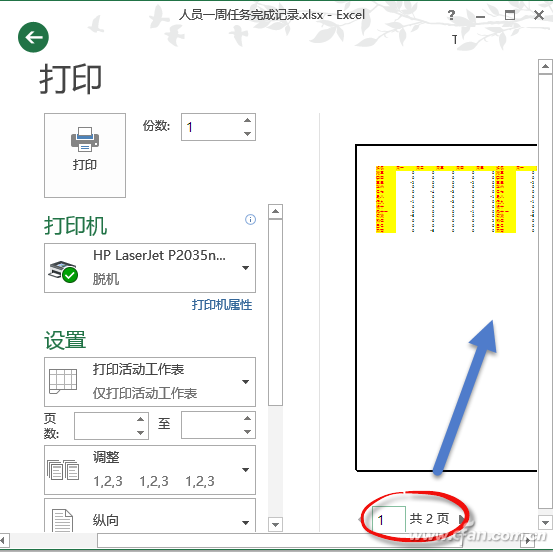Image resolution: width=553 pixels, height=552 pixels.
Task: Click the bottom horizontal scrollbar thumb
Action: pos(280,540)
